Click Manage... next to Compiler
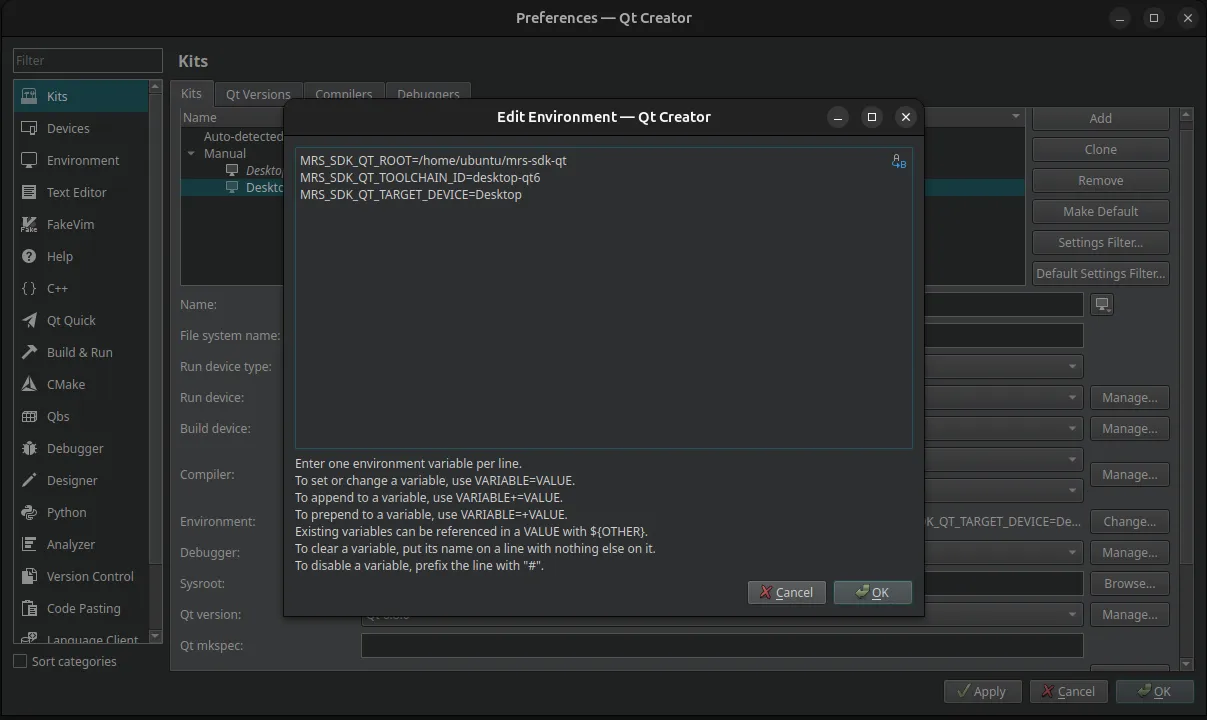Screen dimensions: 1207x720 (x=1129, y=474)
